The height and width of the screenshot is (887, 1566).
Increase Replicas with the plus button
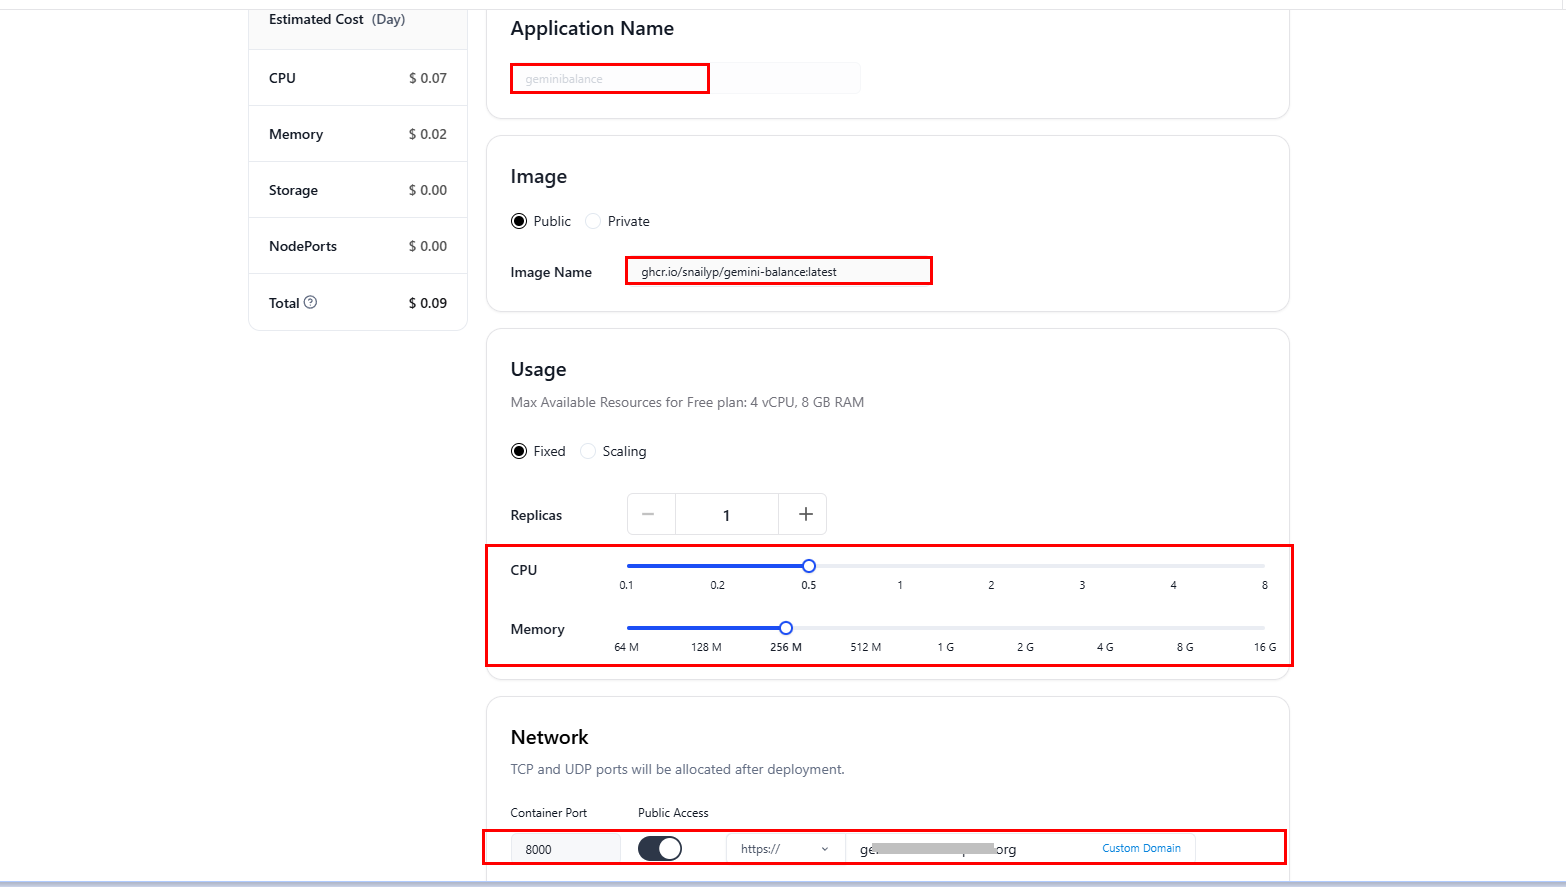tap(803, 514)
